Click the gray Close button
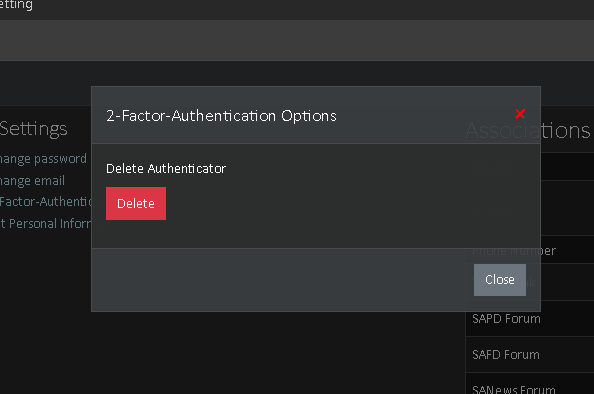 pos(500,280)
